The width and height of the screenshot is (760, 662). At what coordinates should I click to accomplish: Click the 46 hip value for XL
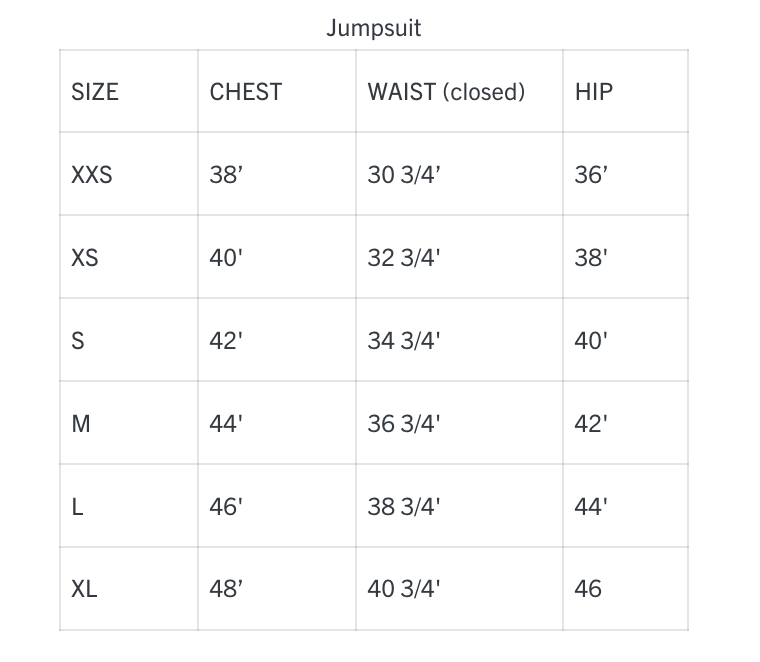588,589
